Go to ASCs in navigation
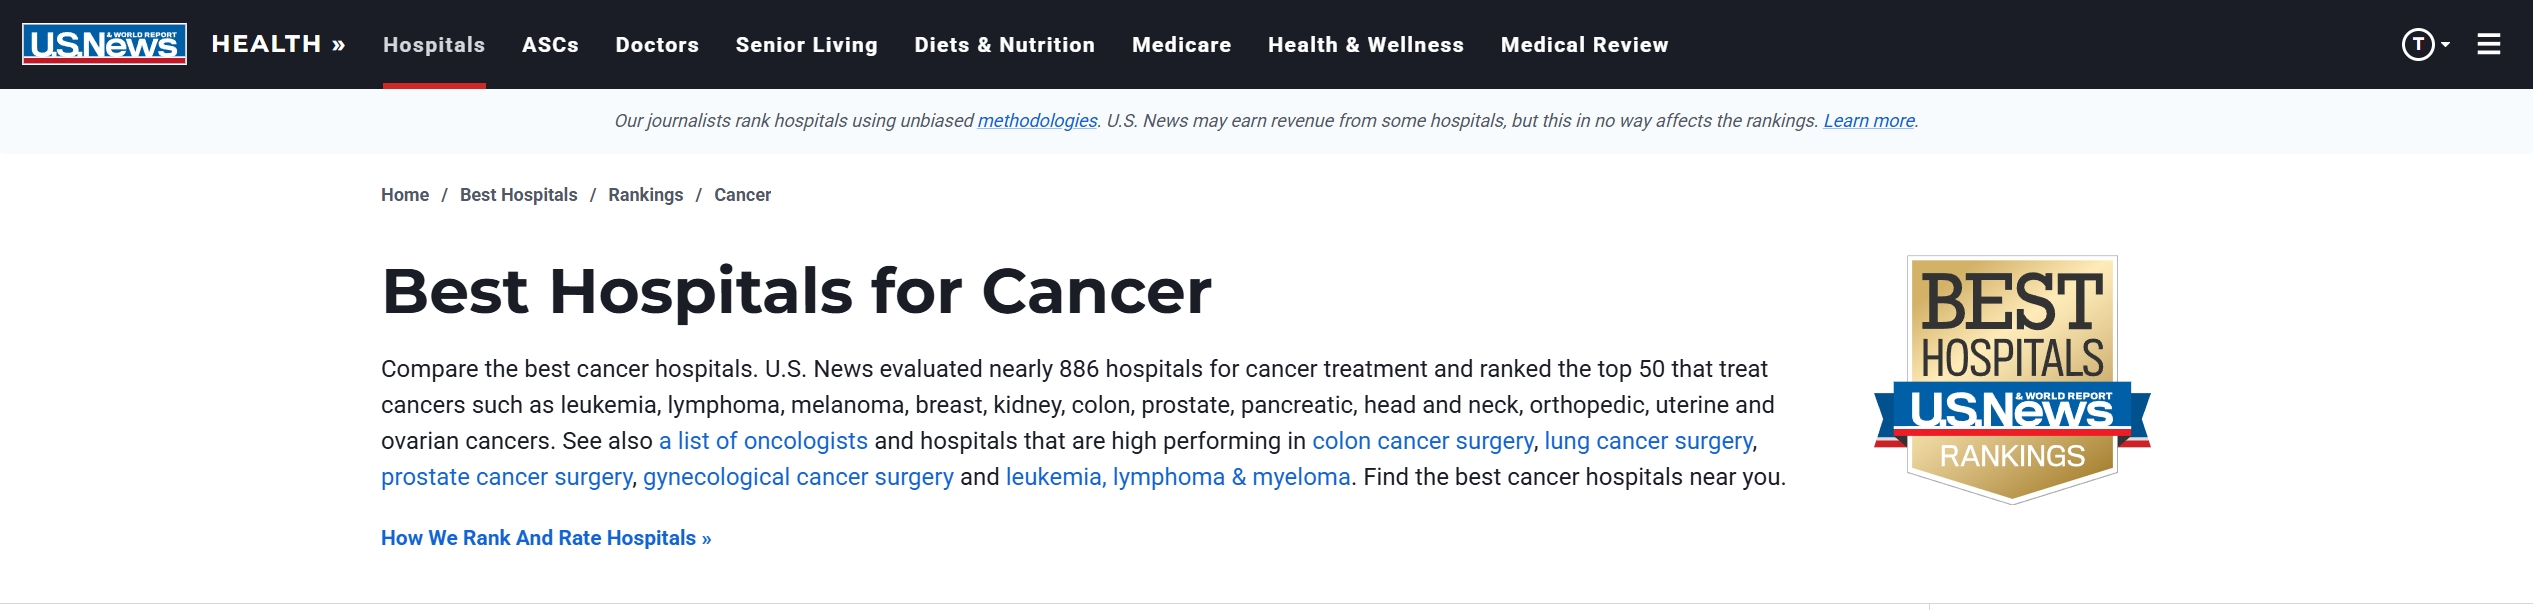2533x610 pixels. coord(550,45)
